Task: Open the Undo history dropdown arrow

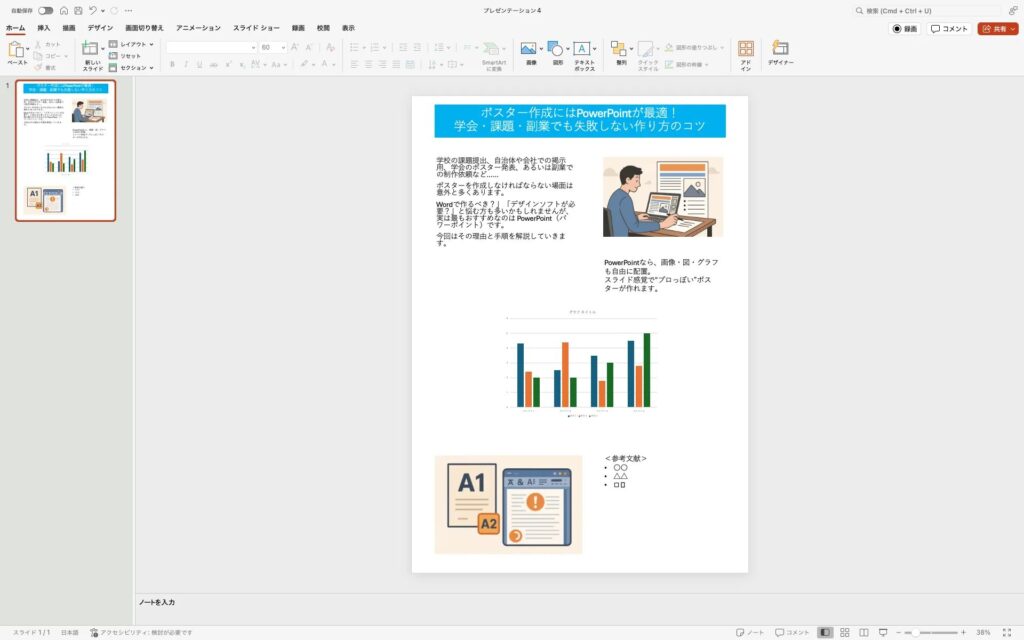Action: pyautogui.click(x=103, y=11)
